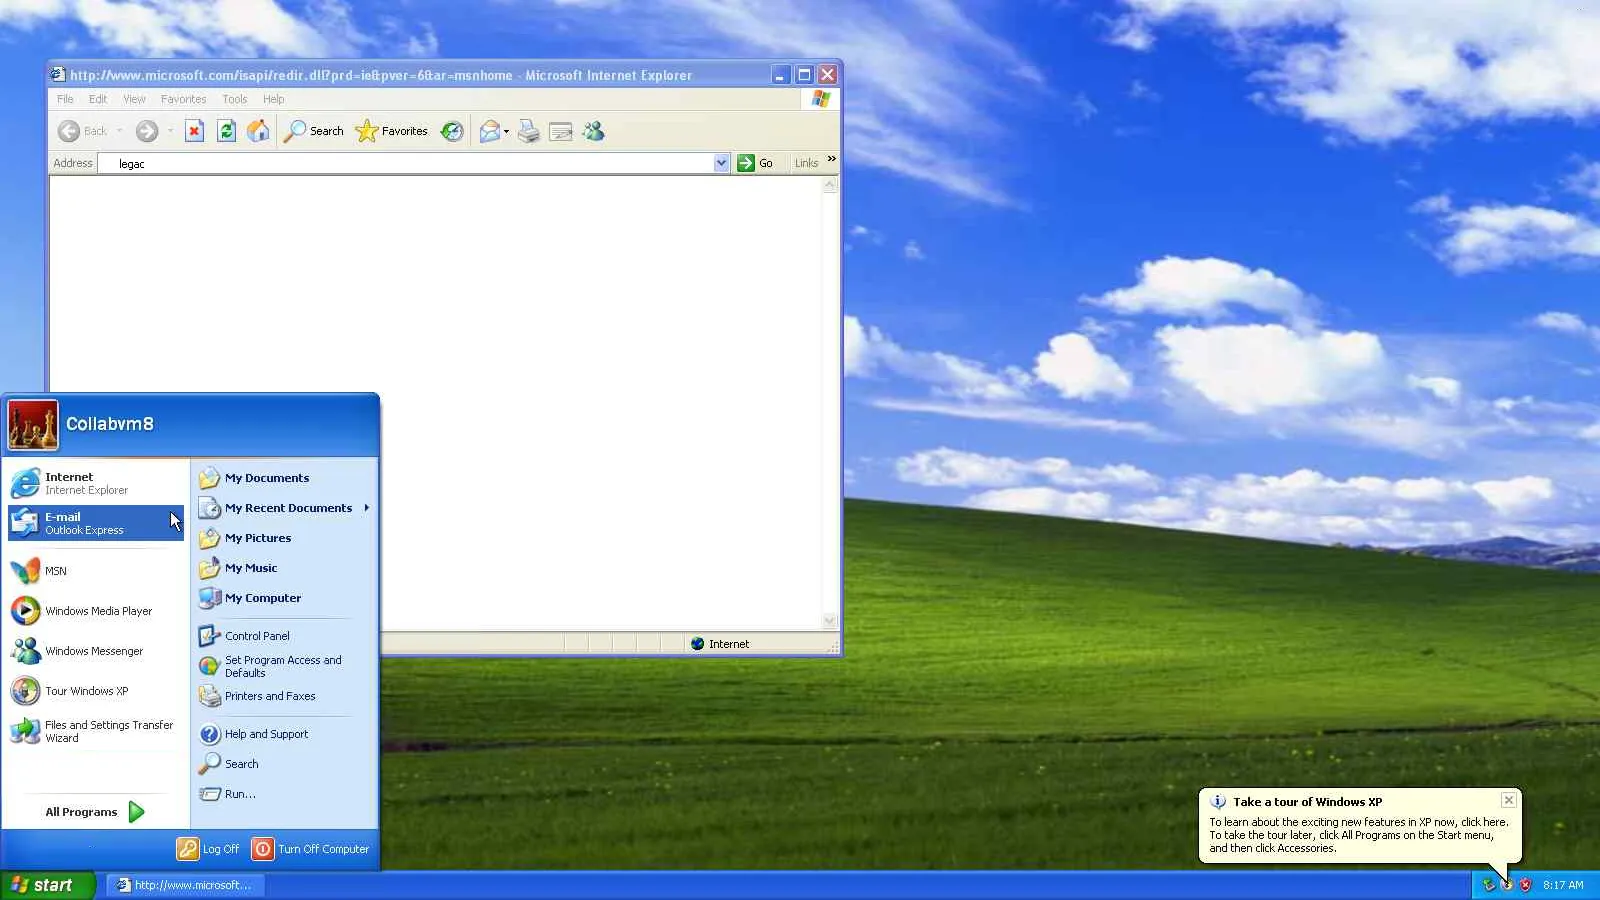Open the Search pane from the toolbar
1600x900 pixels.
click(x=314, y=131)
